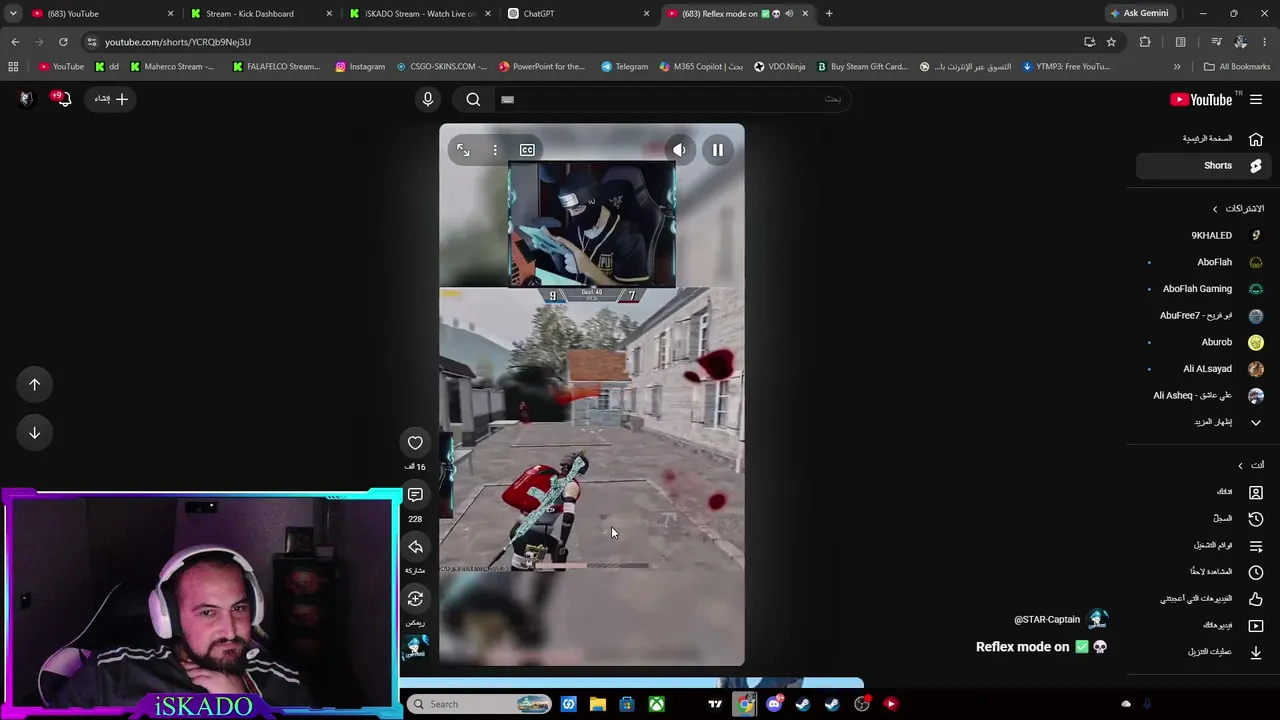Go to the YouTube home logo
Image resolution: width=1280 pixels, height=720 pixels.
[x=1201, y=99]
